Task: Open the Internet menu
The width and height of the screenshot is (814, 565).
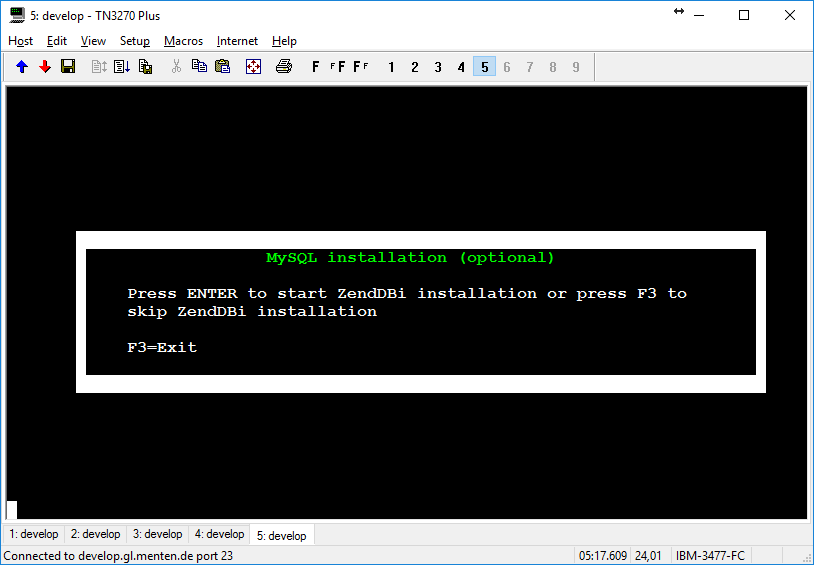Action: 237,41
